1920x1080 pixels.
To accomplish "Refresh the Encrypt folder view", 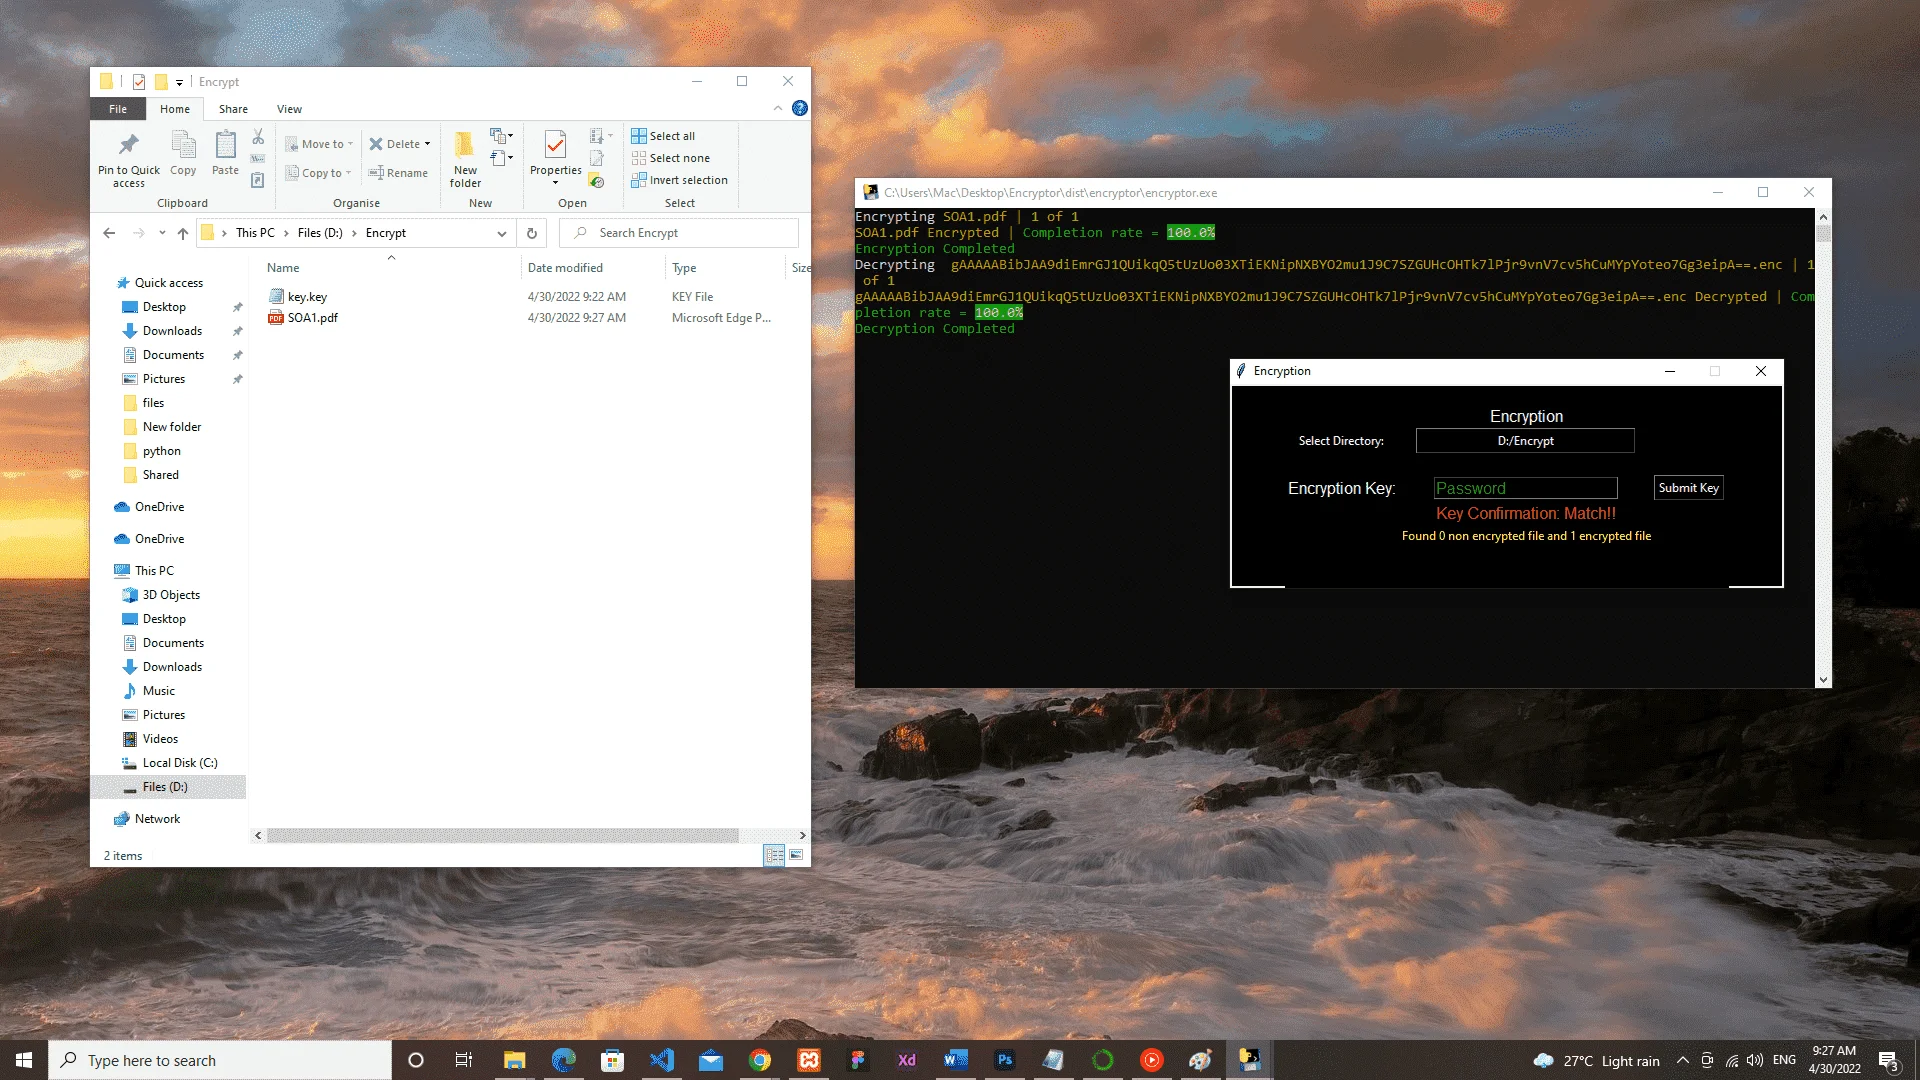I will click(x=532, y=233).
